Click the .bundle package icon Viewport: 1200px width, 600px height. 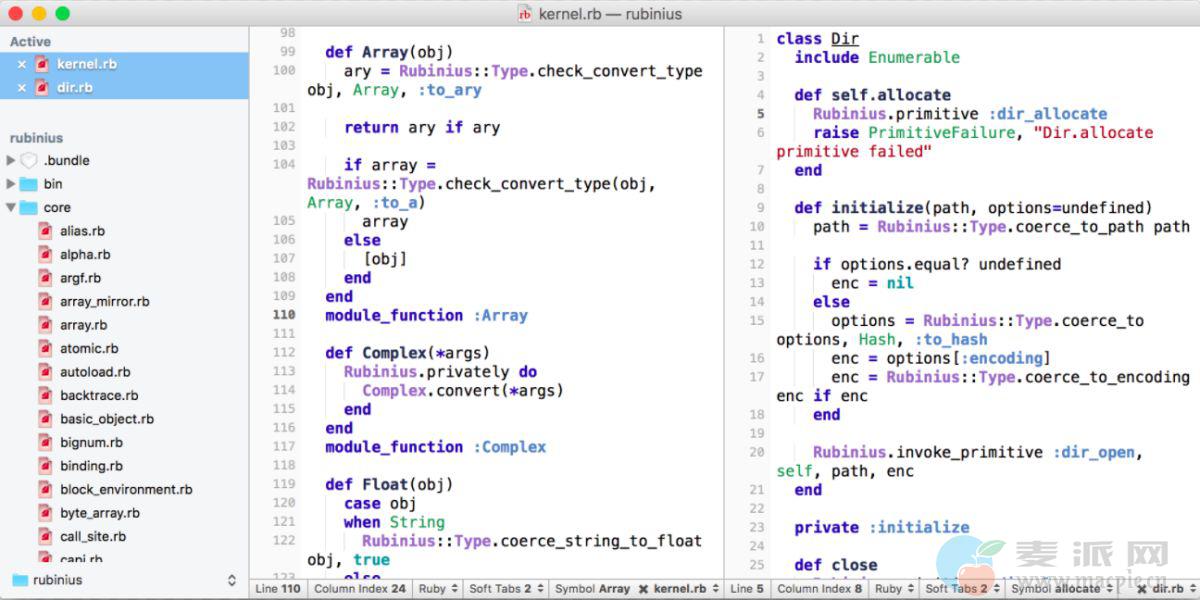pos(28,160)
